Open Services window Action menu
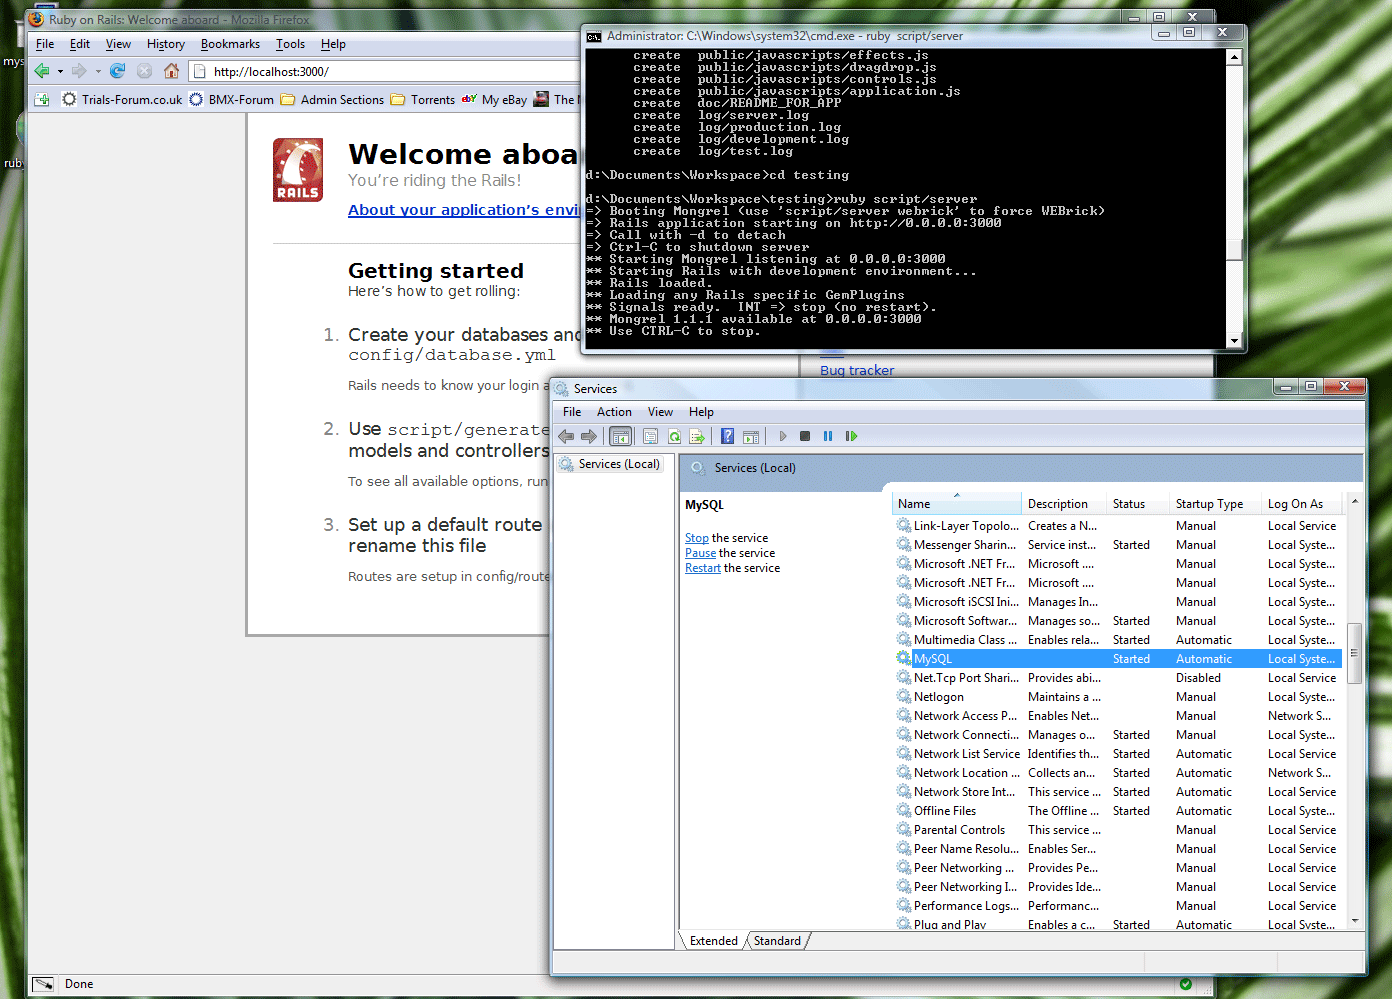The image size is (1392, 999). pyautogui.click(x=614, y=412)
